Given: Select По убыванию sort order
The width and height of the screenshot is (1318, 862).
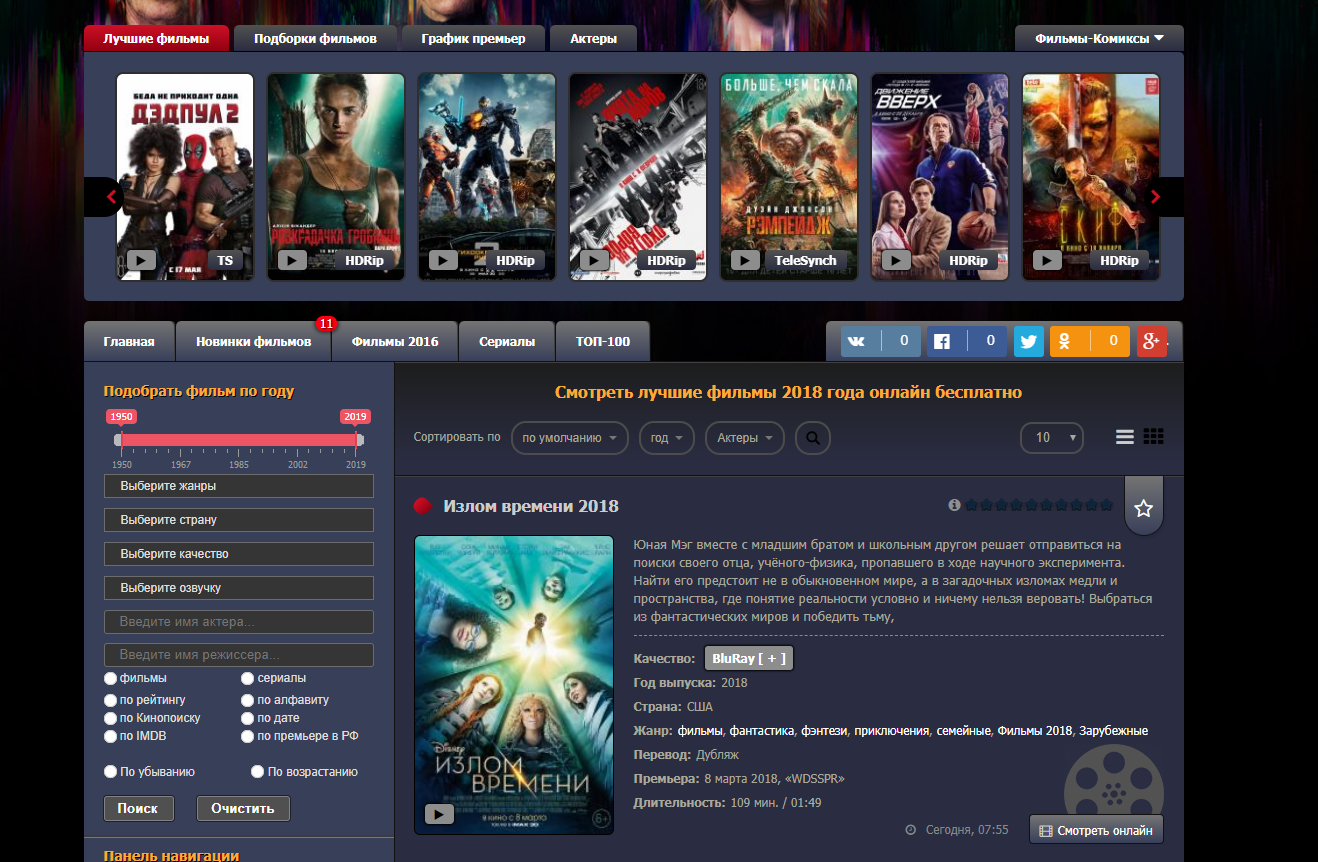Looking at the screenshot, I should click(110, 772).
